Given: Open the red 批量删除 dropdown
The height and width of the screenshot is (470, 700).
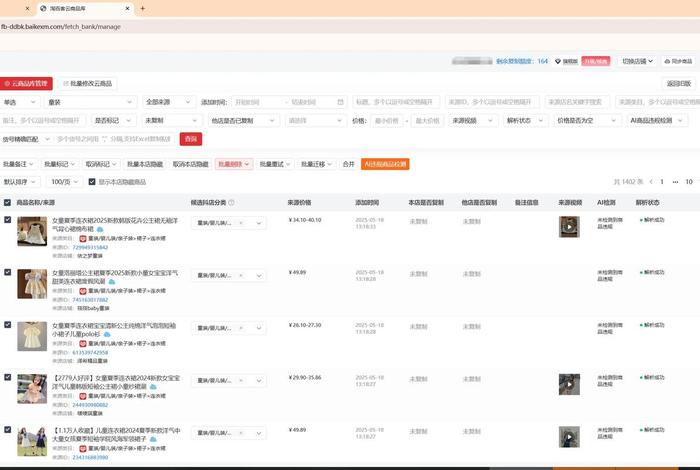Looking at the screenshot, I should tap(234, 164).
